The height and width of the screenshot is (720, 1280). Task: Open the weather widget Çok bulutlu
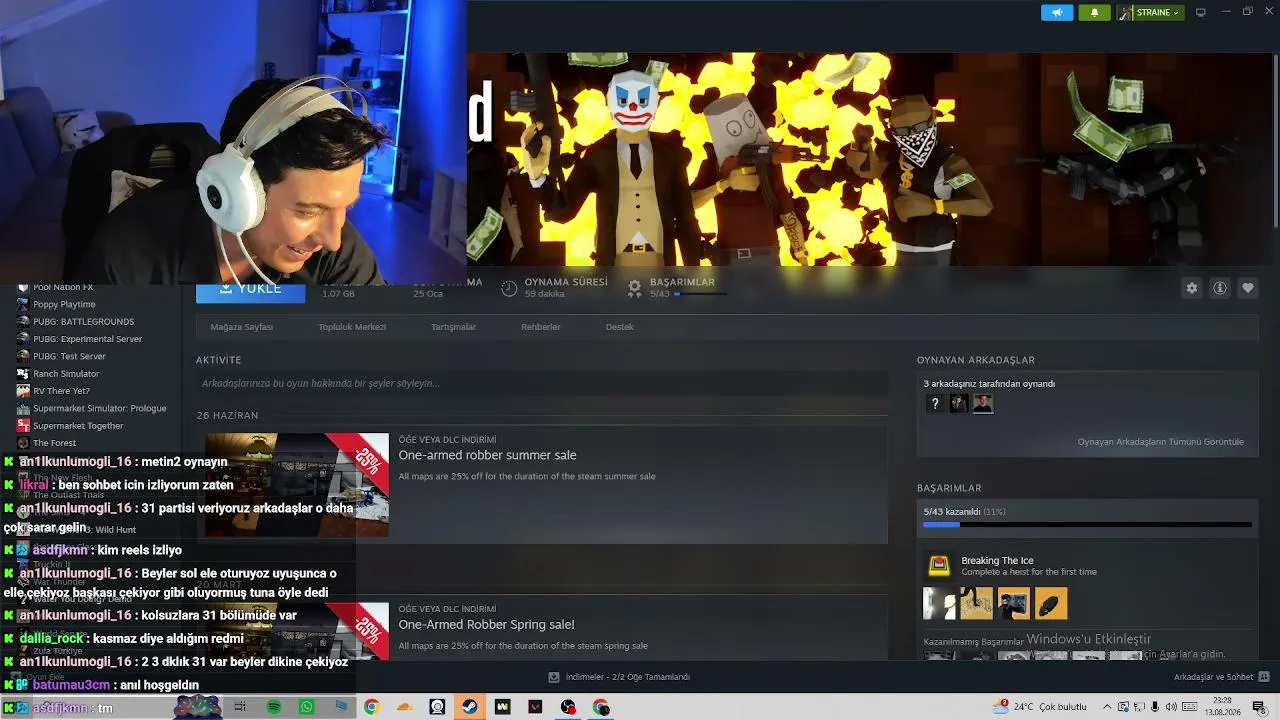pos(1040,707)
